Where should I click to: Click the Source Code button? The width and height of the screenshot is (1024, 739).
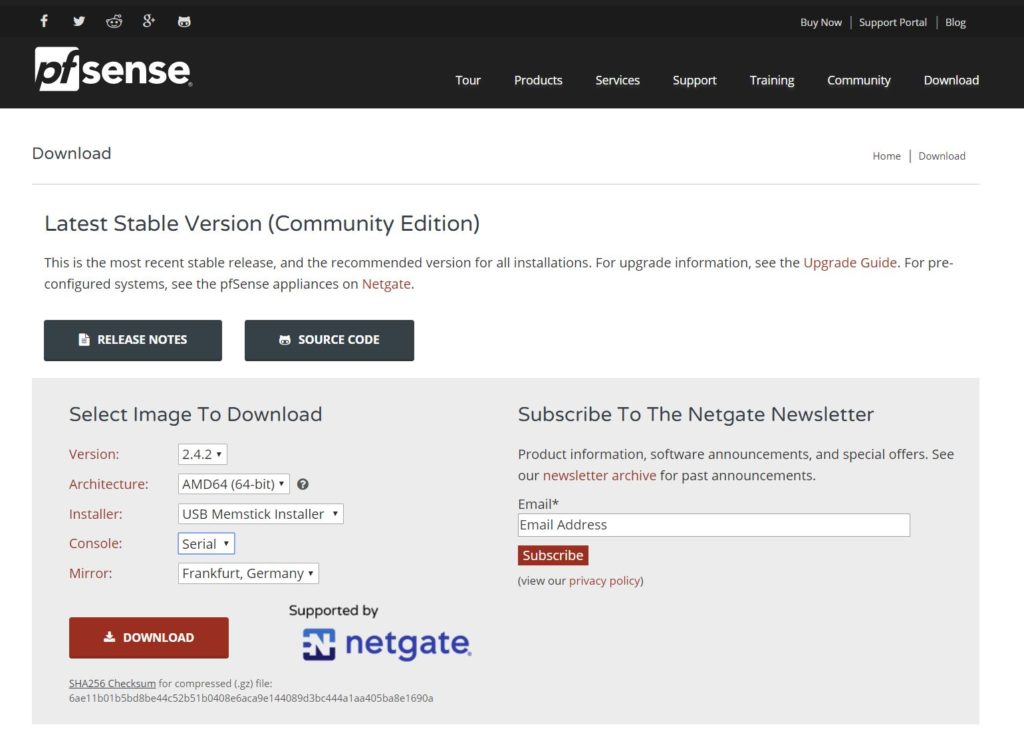click(x=329, y=340)
